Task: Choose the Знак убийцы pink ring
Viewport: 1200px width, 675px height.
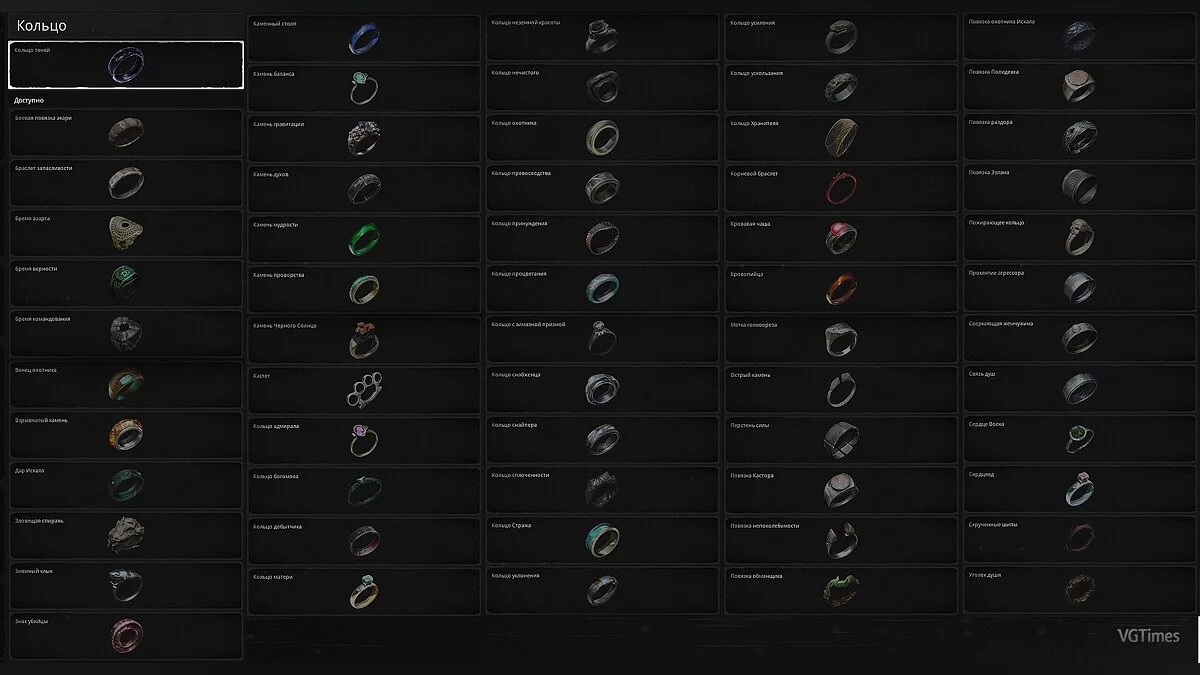Action: (126, 636)
